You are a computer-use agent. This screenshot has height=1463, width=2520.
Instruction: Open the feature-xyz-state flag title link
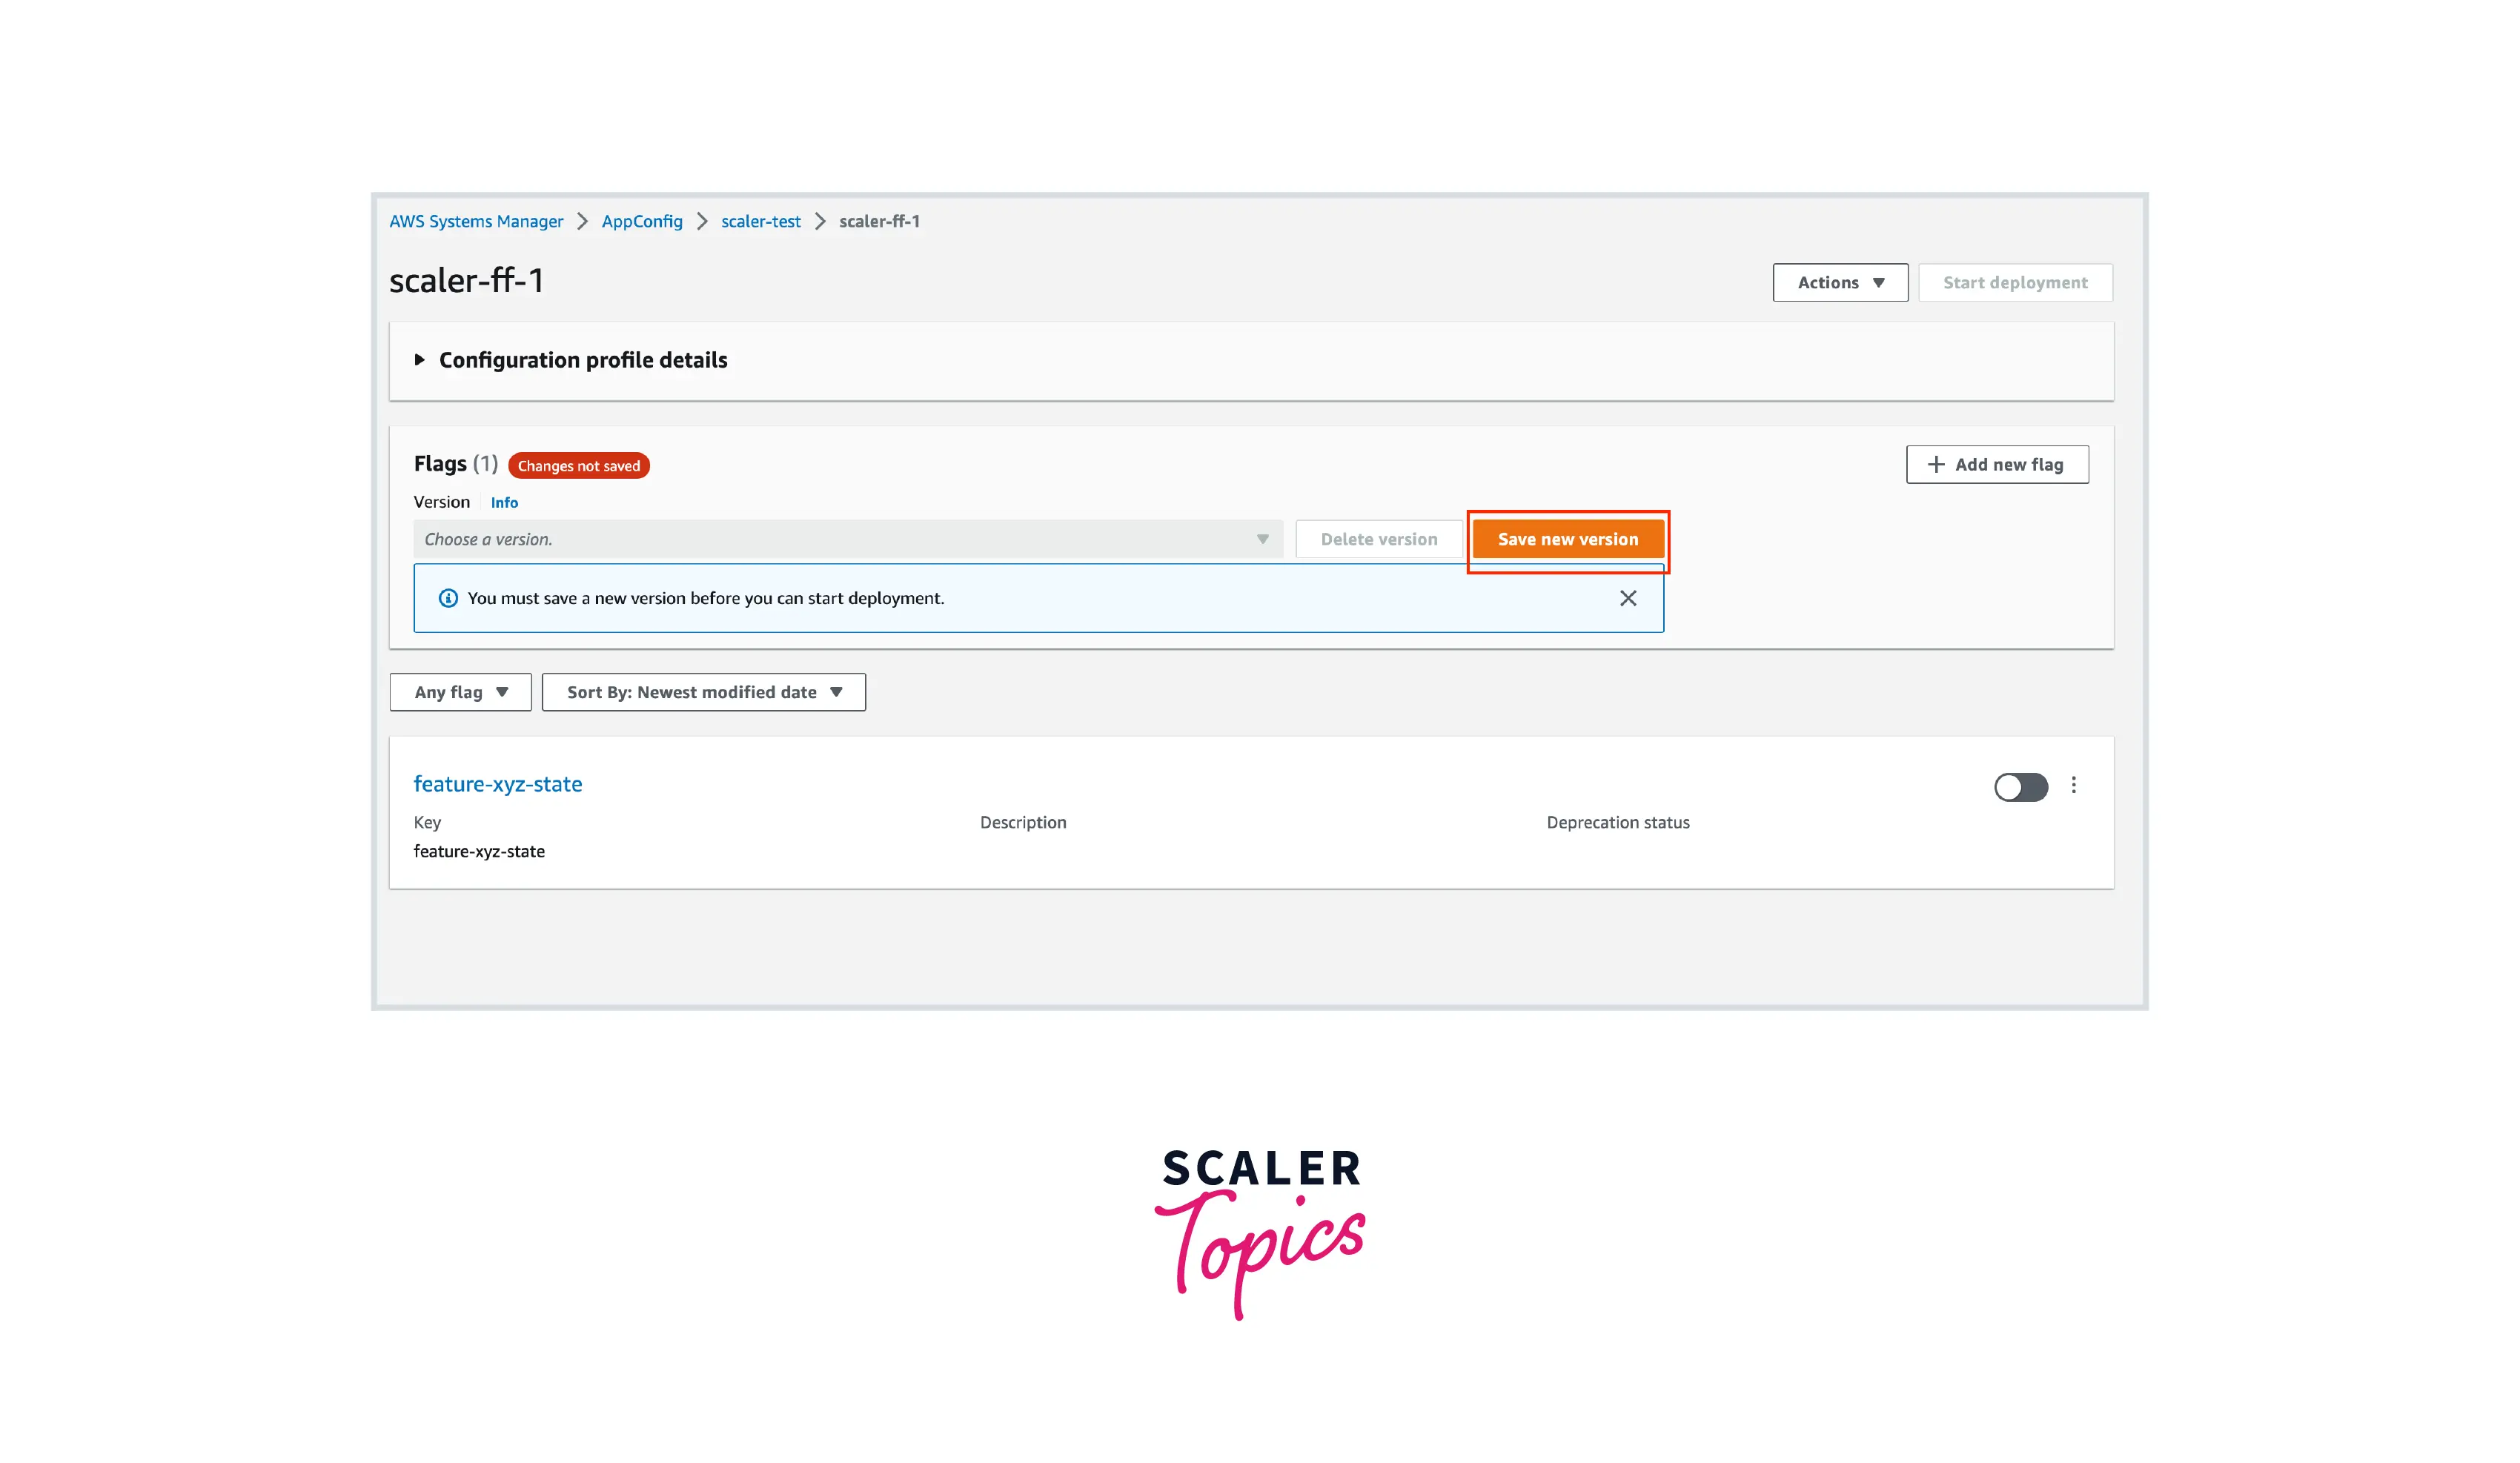pyautogui.click(x=498, y=784)
